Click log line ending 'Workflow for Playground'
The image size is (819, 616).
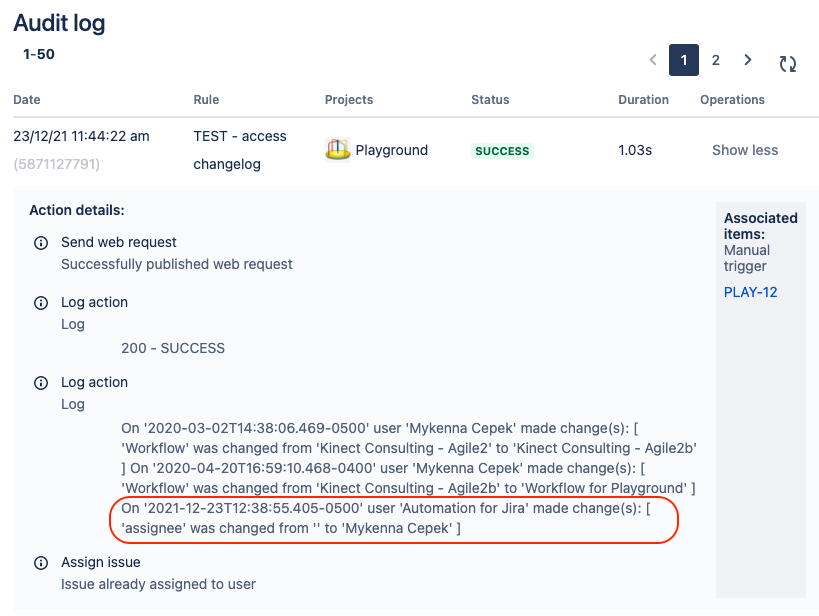click(x=408, y=488)
